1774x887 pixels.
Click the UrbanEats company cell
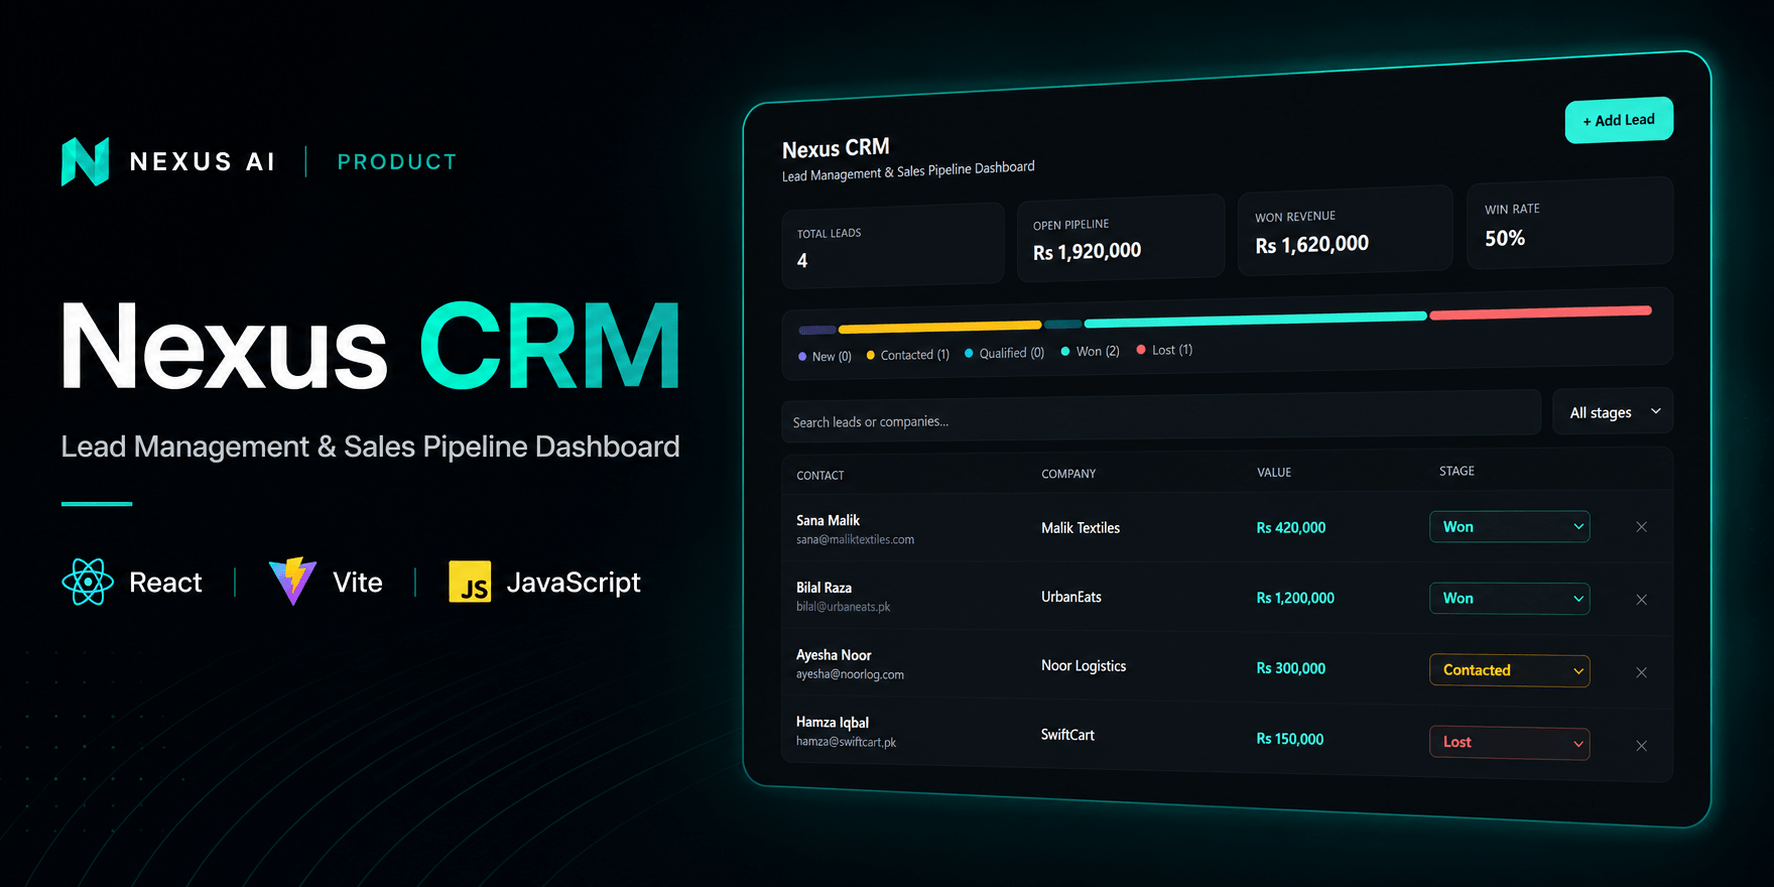tap(1071, 597)
